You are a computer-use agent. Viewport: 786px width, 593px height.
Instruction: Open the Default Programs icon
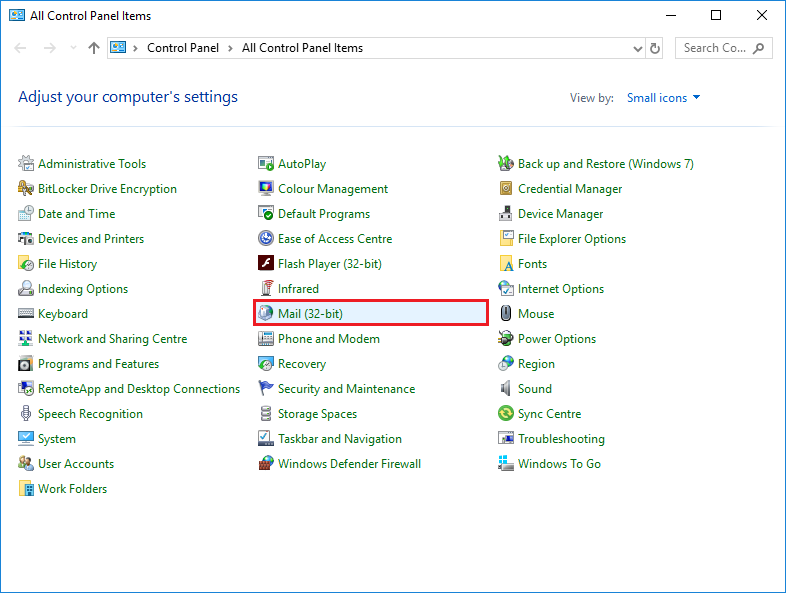(266, 214)
